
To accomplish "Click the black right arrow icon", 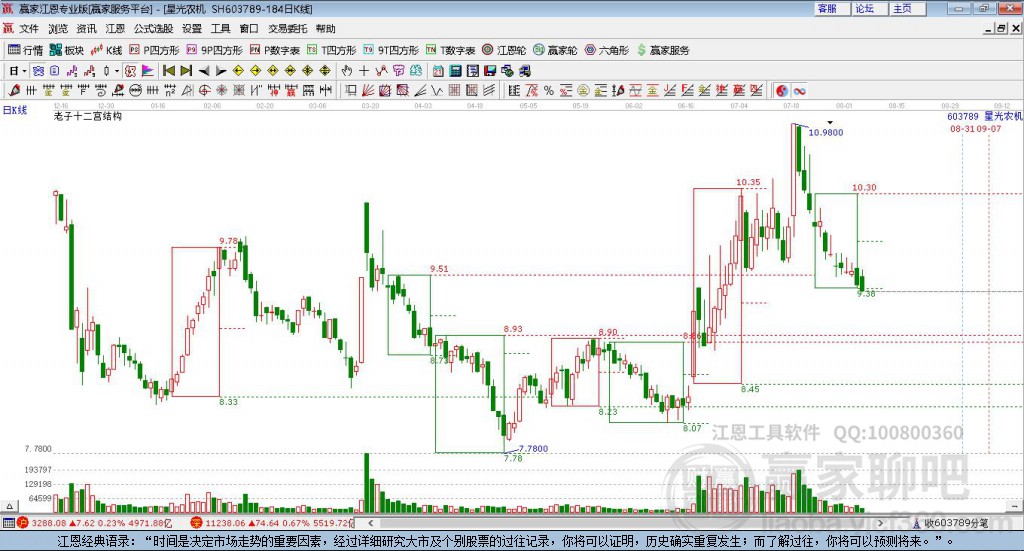I will coord(221,71).
